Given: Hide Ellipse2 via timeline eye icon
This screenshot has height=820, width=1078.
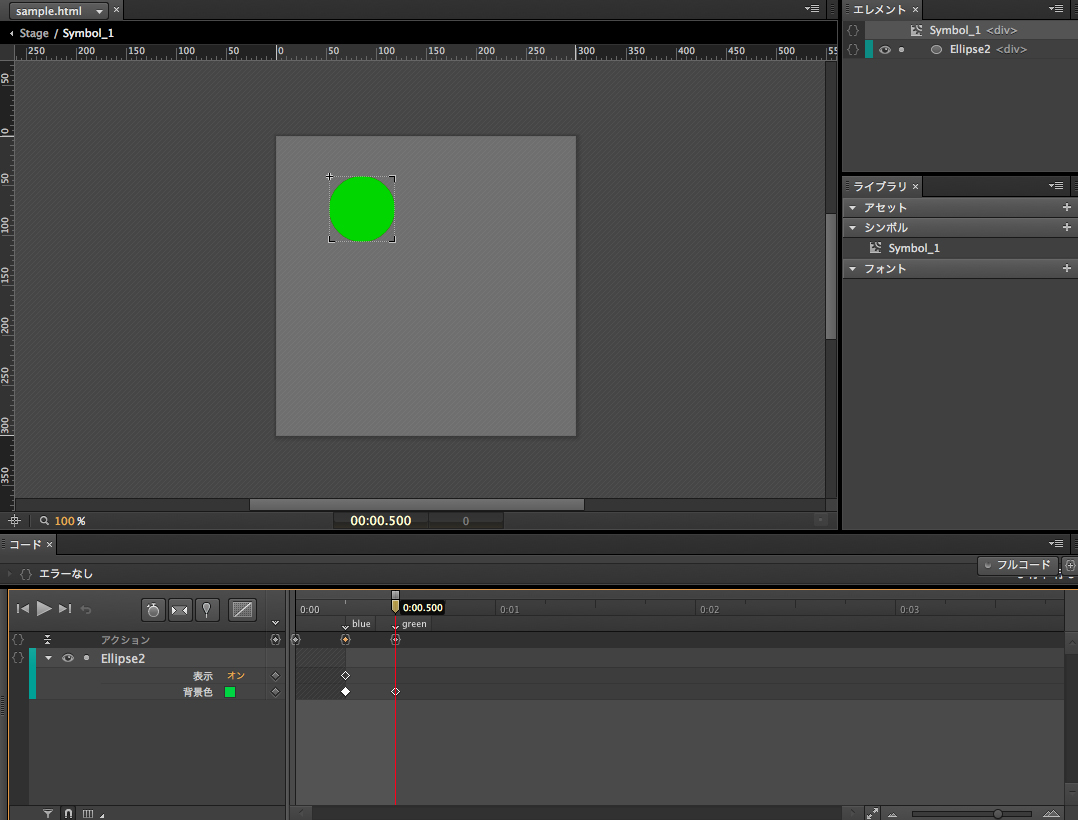Looking at the screenshot, I should [68, 658].
